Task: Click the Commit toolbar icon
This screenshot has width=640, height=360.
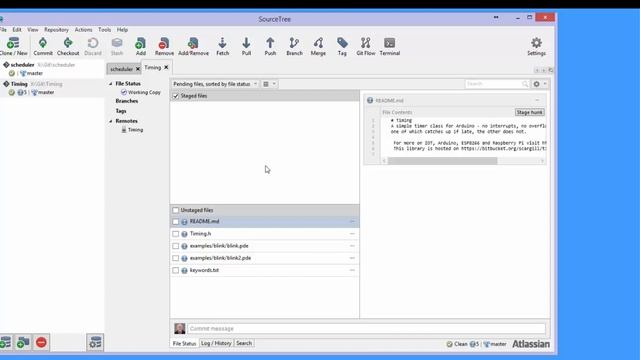Action: pos(43,46)
